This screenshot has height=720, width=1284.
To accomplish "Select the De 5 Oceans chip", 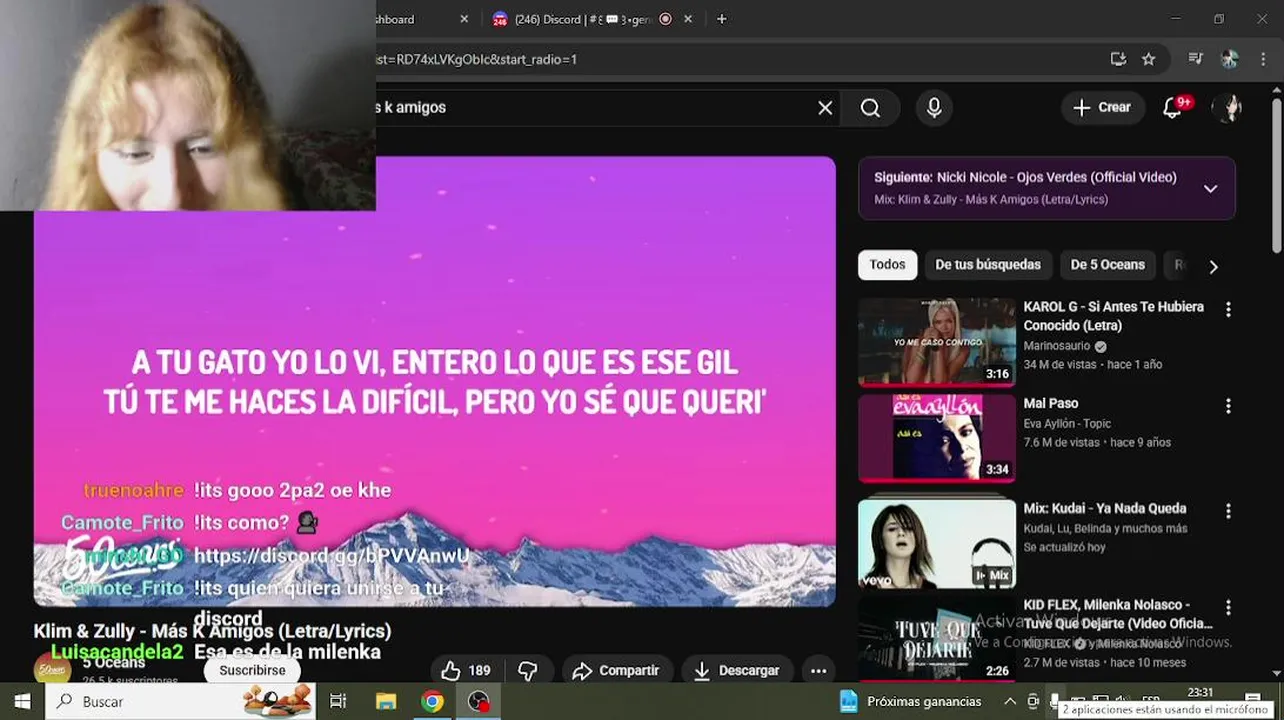I will [x=1107, y=265].
